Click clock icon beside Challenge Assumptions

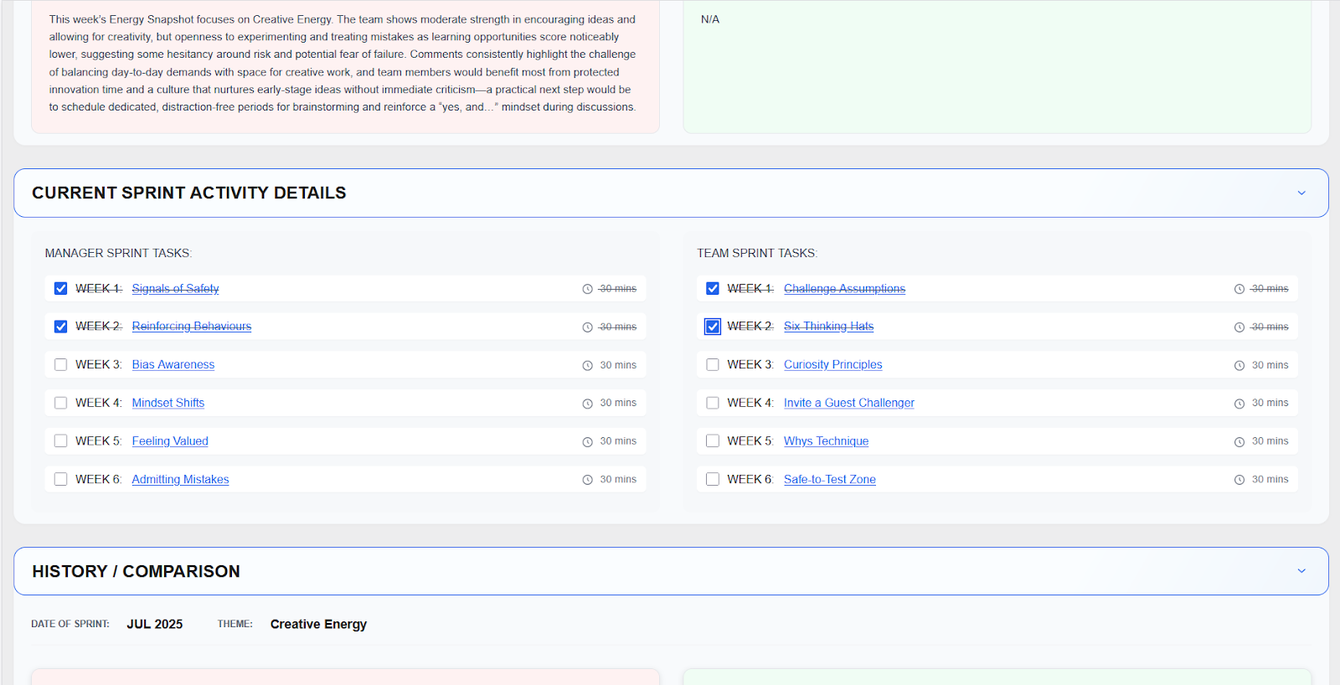[x=1240, y=289]
